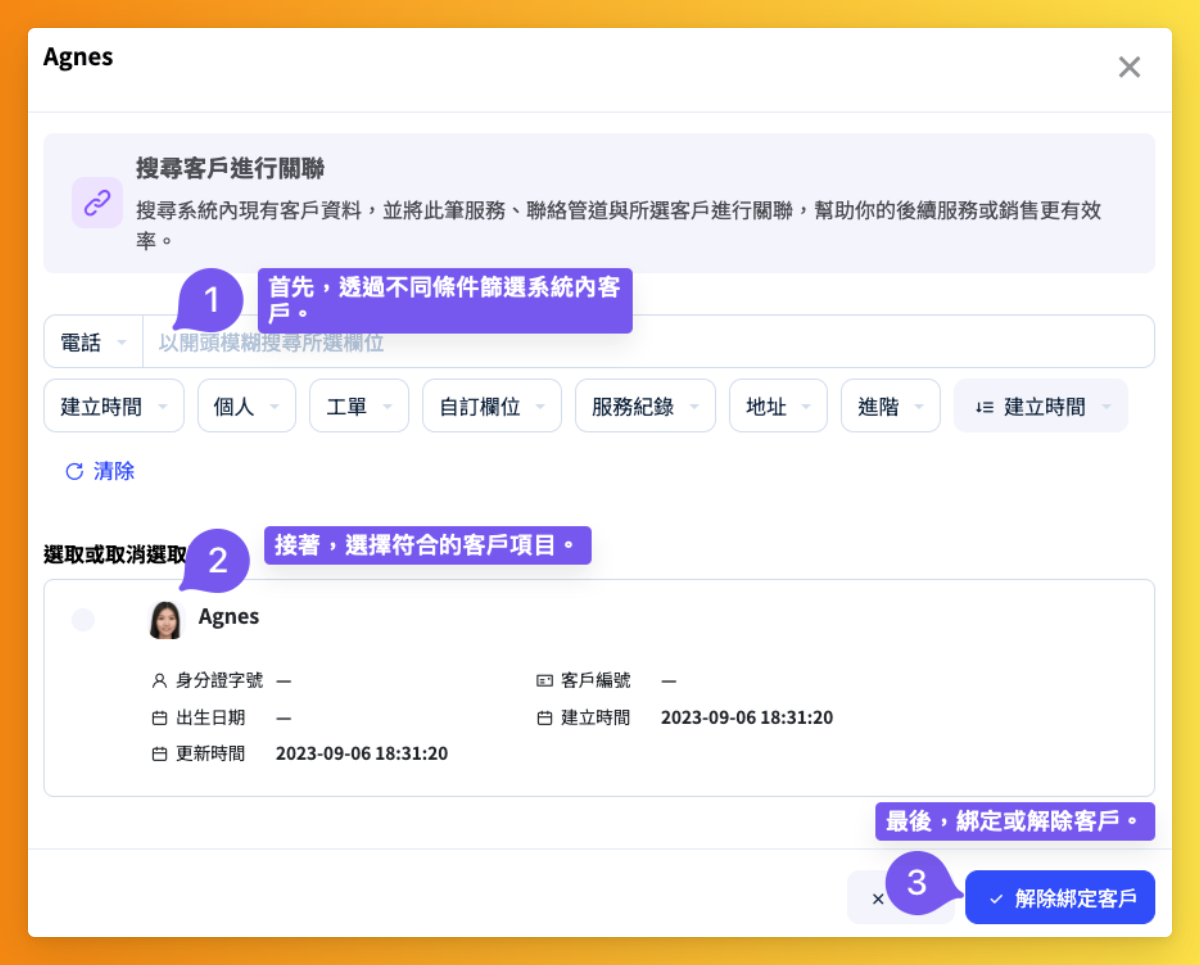The height and width of the screenshot is (965, 1200).
Task: Open the 電話 search field dropdown
Action: pyautogui.click(x=93, y=343)
